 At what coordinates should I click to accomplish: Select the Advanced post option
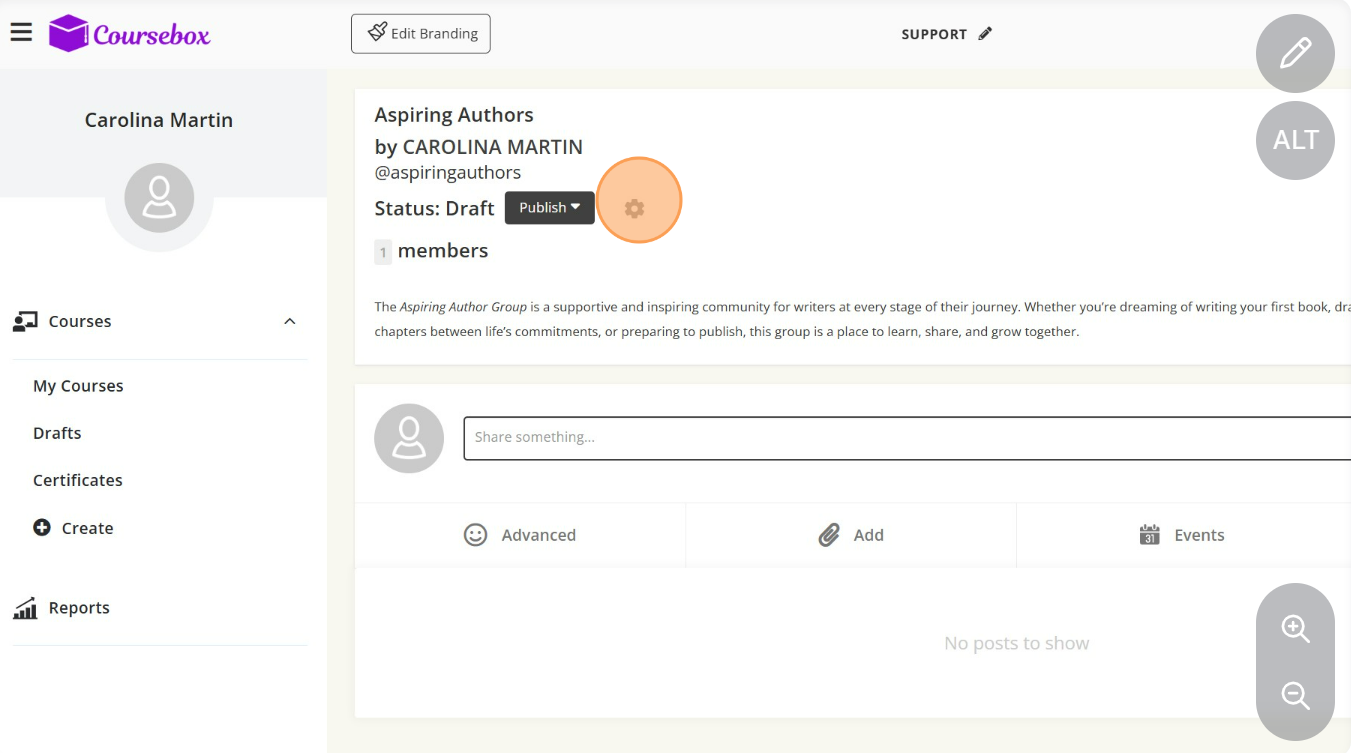520,535
